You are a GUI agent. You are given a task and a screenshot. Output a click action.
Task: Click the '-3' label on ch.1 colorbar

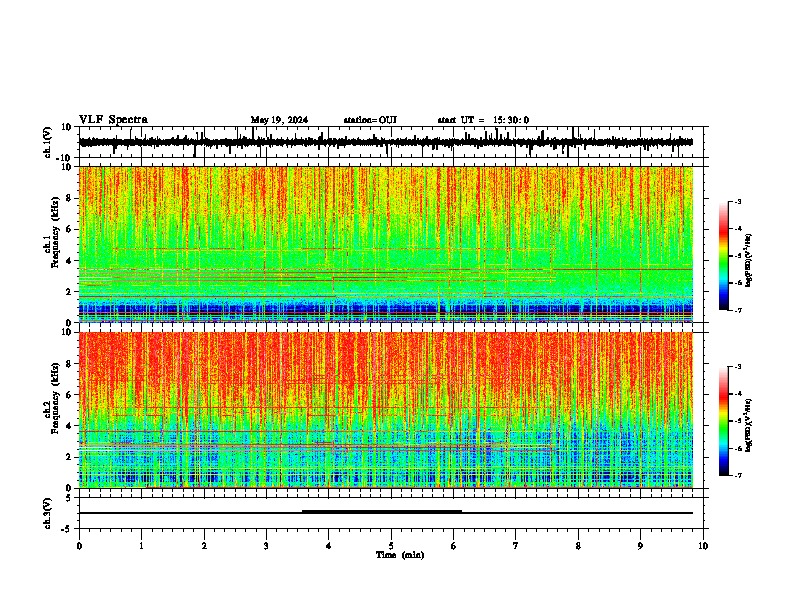(738, 202)
